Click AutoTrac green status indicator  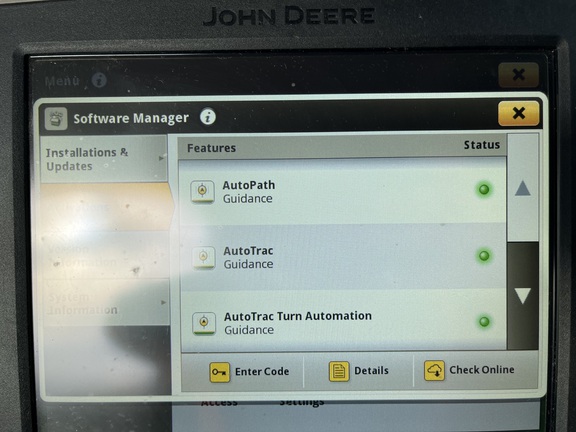pyautogui.click(x=484, y=256)
